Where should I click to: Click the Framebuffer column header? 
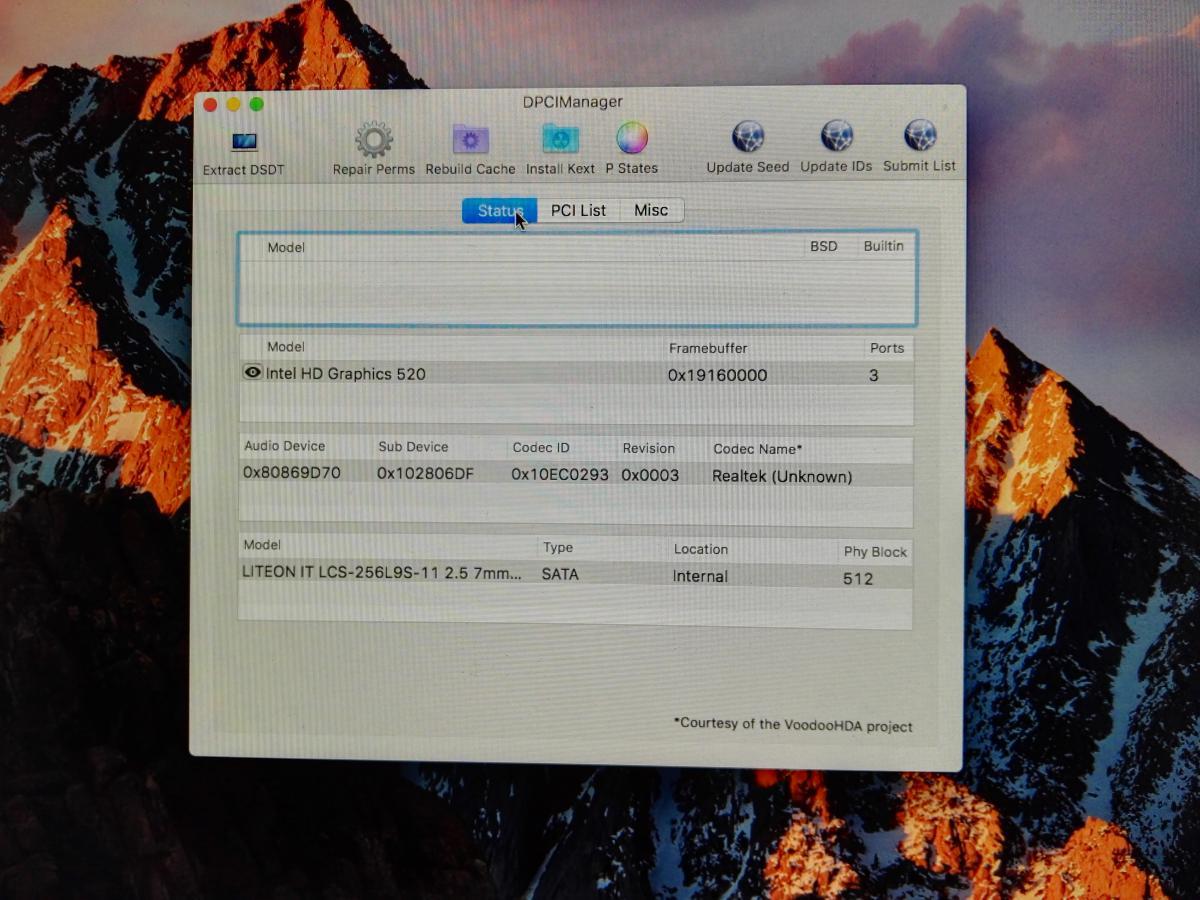tap(708, 348)
